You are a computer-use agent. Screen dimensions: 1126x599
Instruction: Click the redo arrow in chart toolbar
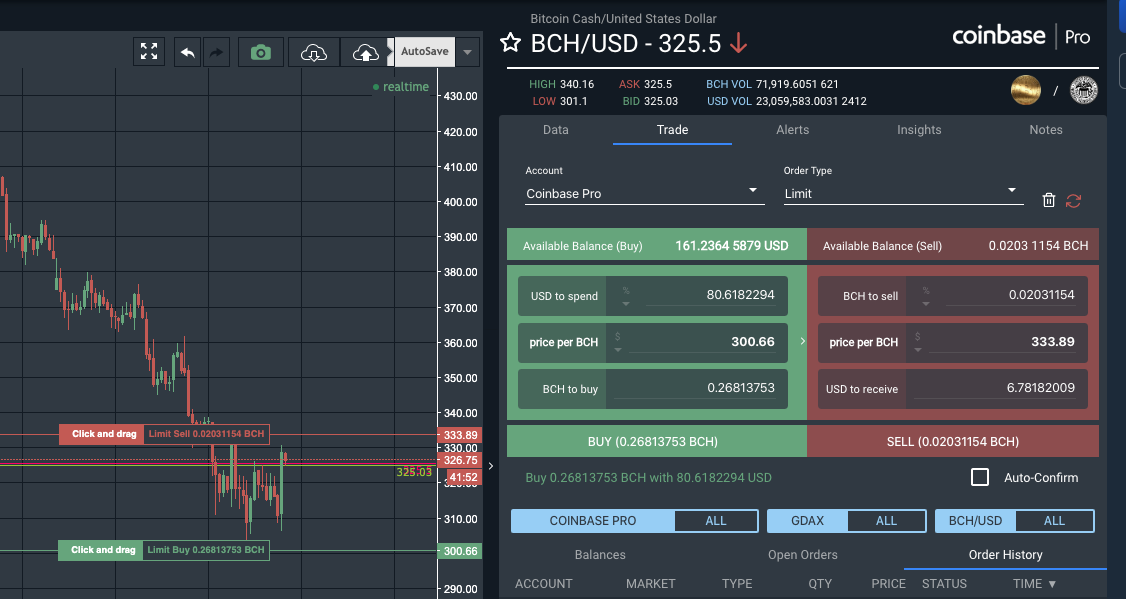[215, 52]
